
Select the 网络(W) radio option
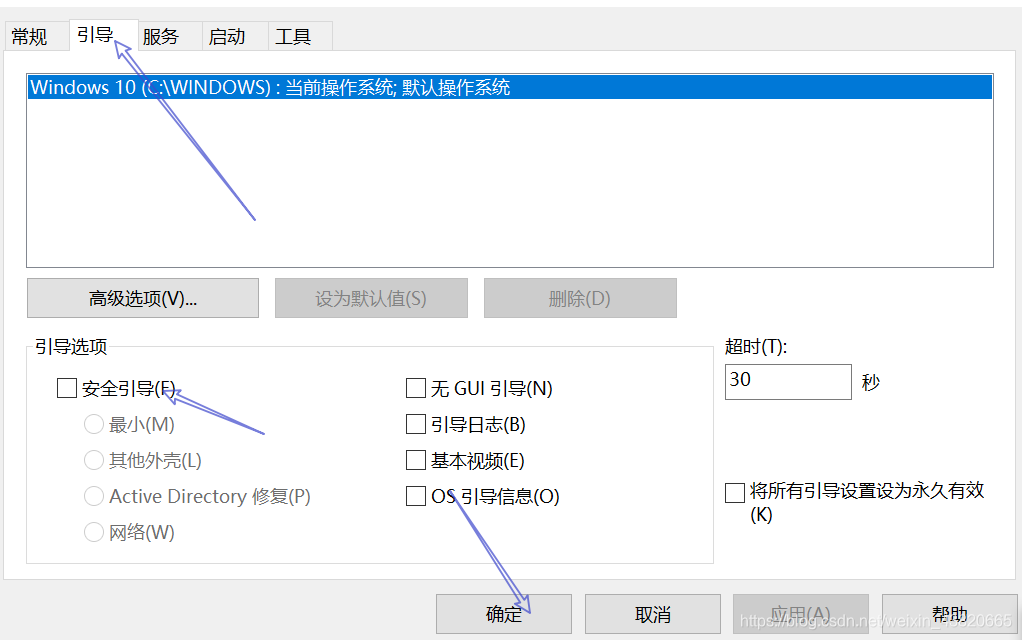point(94,532)
